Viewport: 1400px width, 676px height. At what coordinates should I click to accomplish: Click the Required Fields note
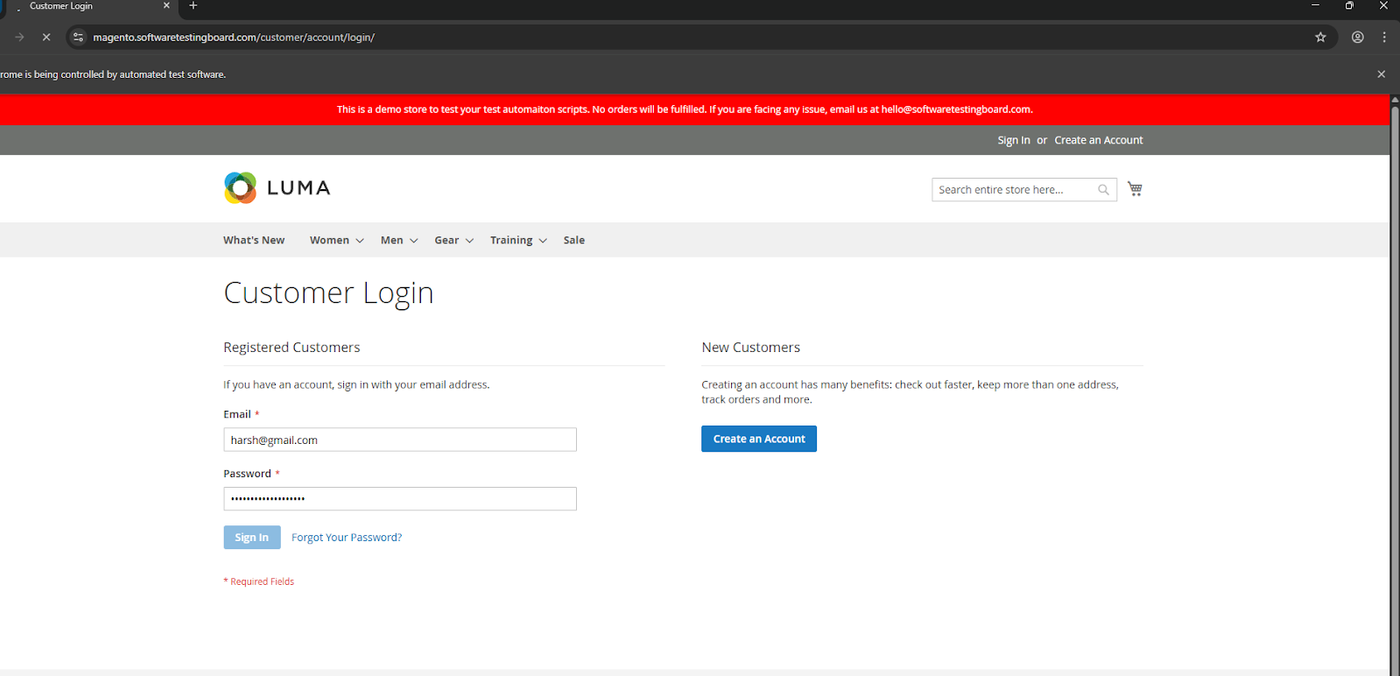point(259,581)
